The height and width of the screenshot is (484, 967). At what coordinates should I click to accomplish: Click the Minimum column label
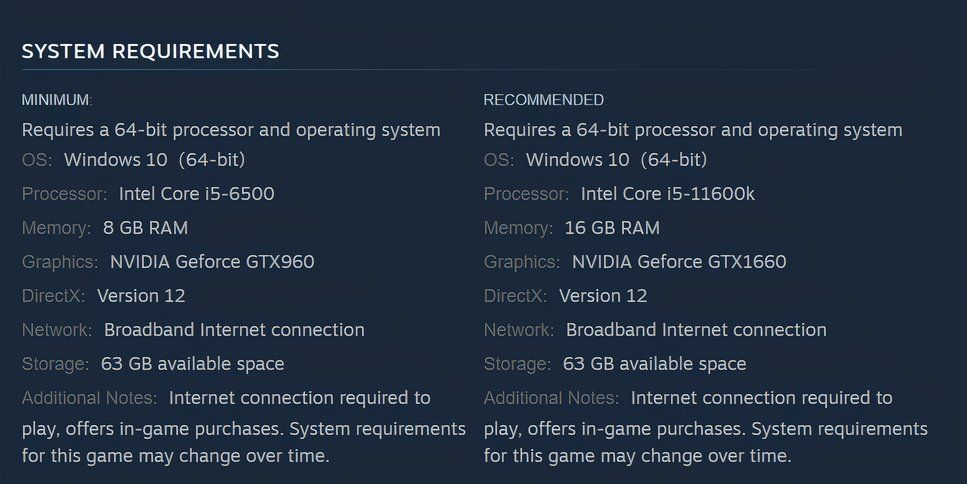click(56, 100)
